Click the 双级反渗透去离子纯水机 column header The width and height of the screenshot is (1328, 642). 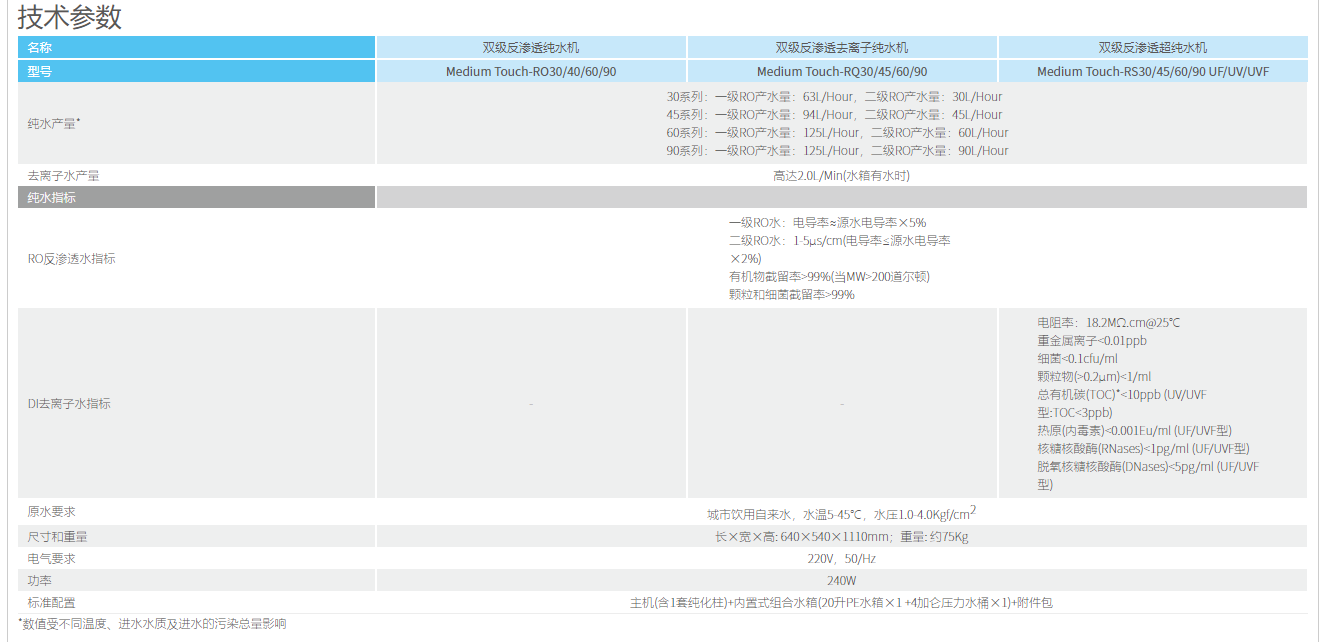point(842,47)
